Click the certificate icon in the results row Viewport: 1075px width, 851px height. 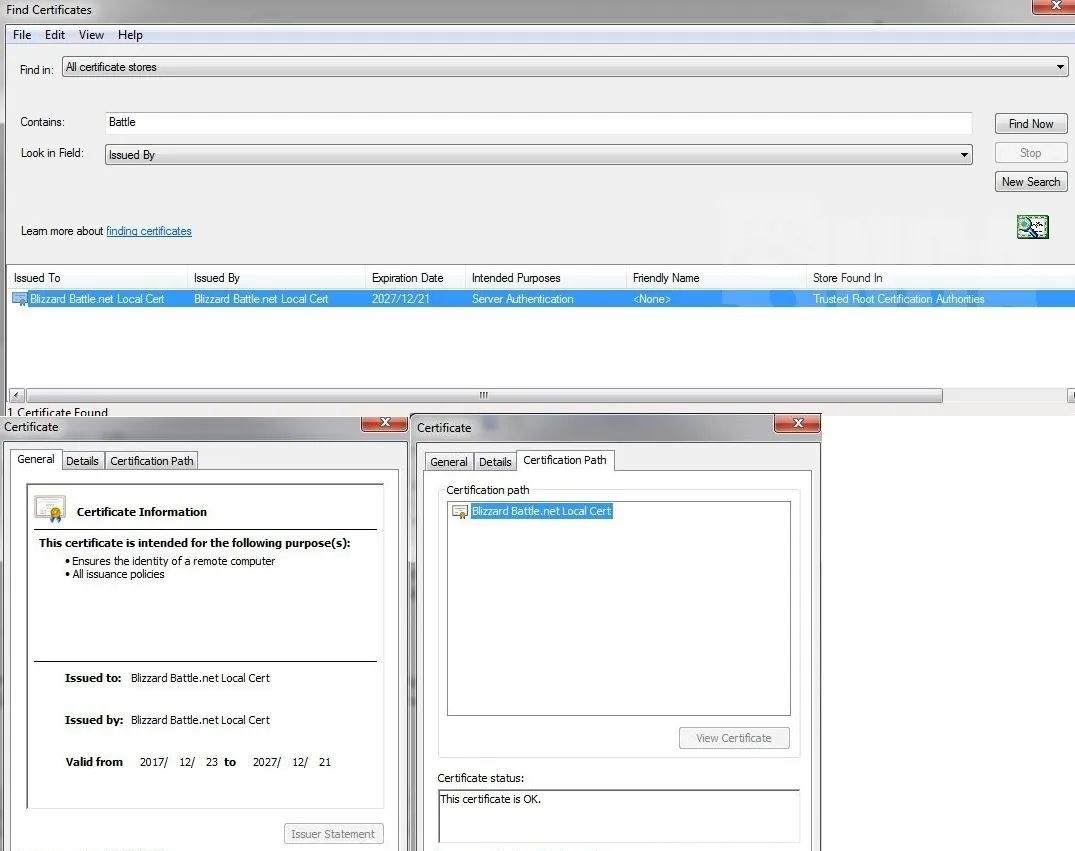(x=20, y=299)
